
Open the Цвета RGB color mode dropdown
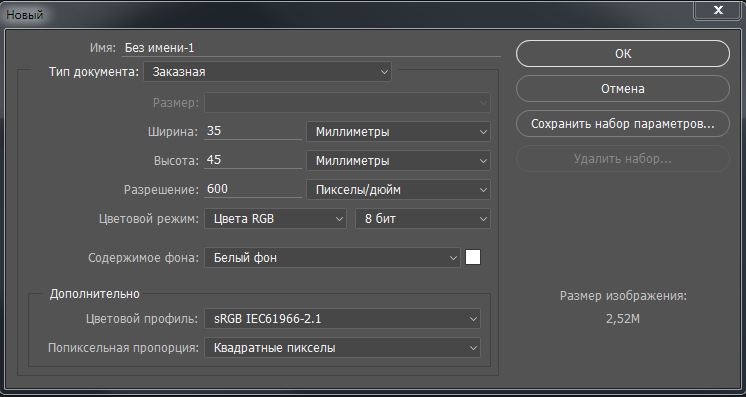pyautogui.click(x=275, y=219)
